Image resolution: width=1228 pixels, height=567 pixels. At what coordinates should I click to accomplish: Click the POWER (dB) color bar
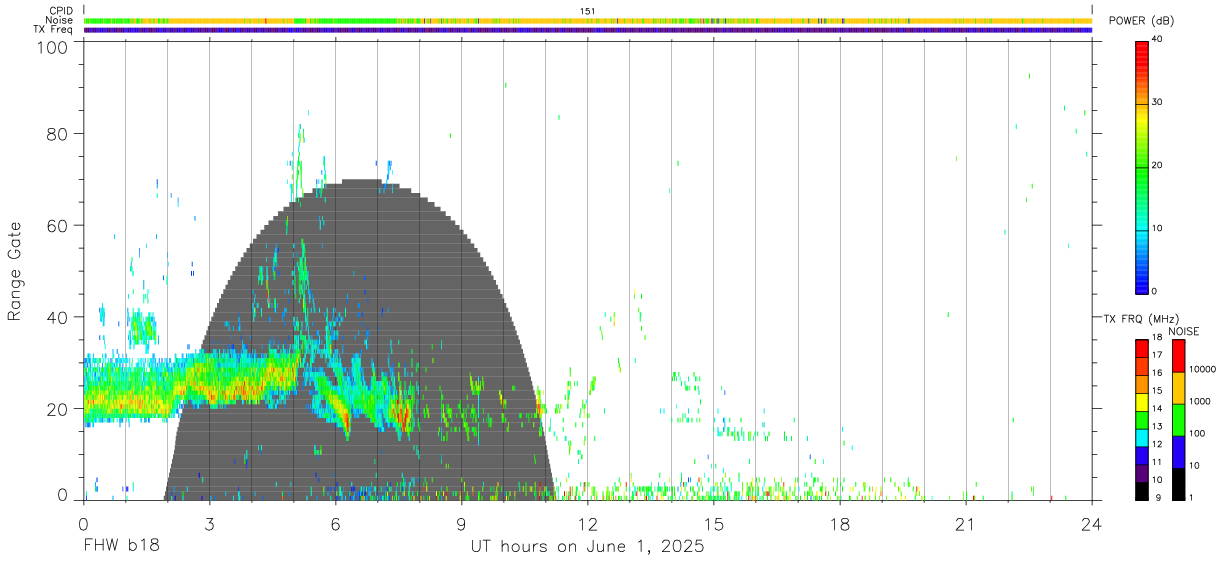[1142, 166]
